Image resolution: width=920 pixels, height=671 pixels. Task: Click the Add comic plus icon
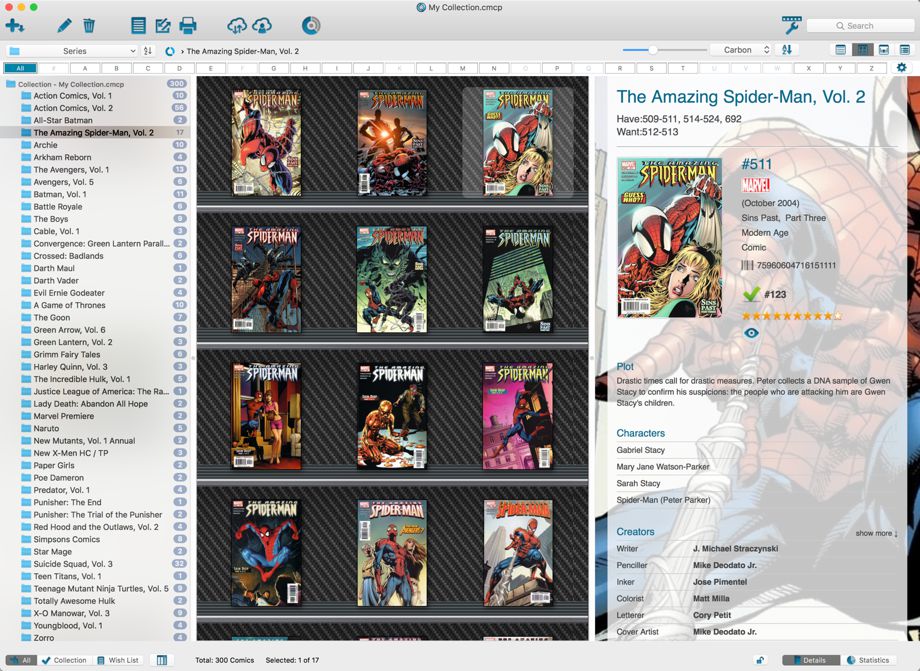pos(14,26)
